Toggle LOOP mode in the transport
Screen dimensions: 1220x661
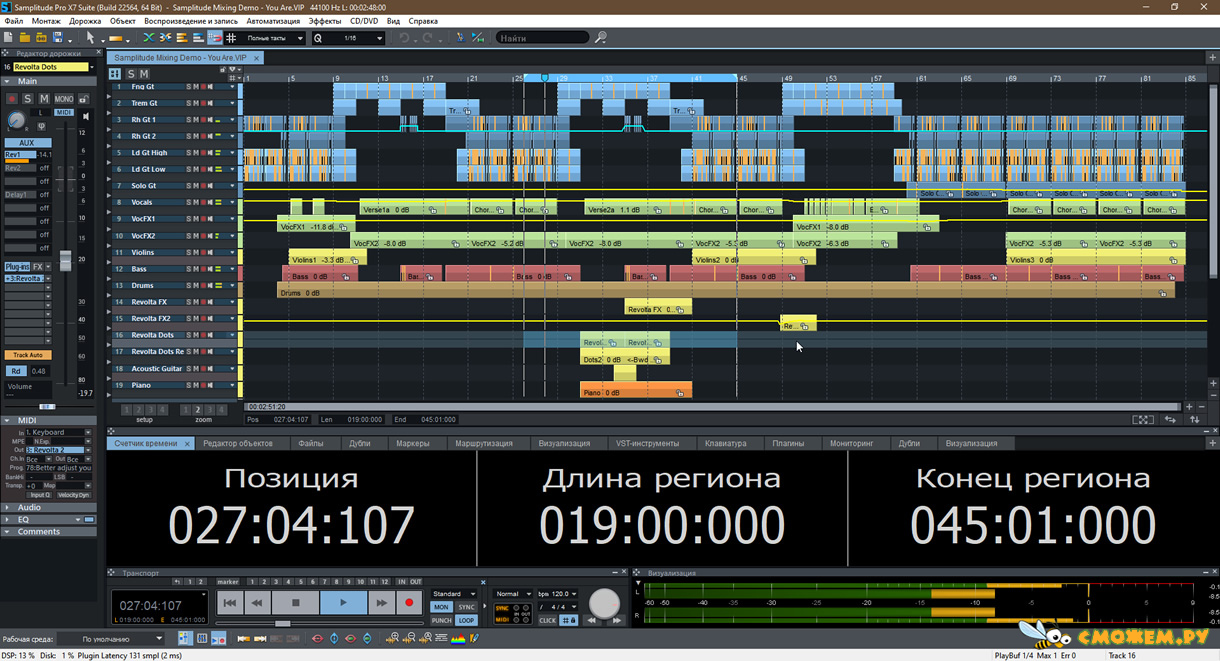tap(466, 620)
